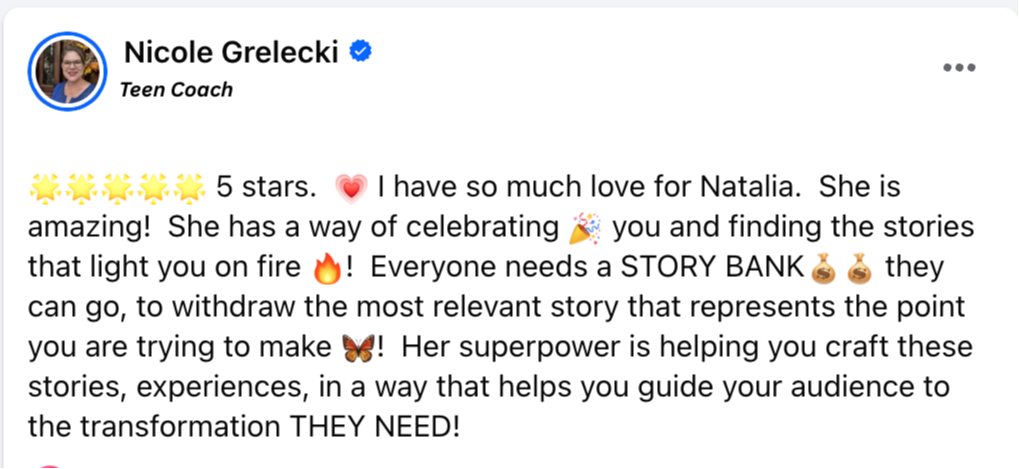Open the Nicole Grelecki name link
1019x469 pixels.
pos(232,52)
